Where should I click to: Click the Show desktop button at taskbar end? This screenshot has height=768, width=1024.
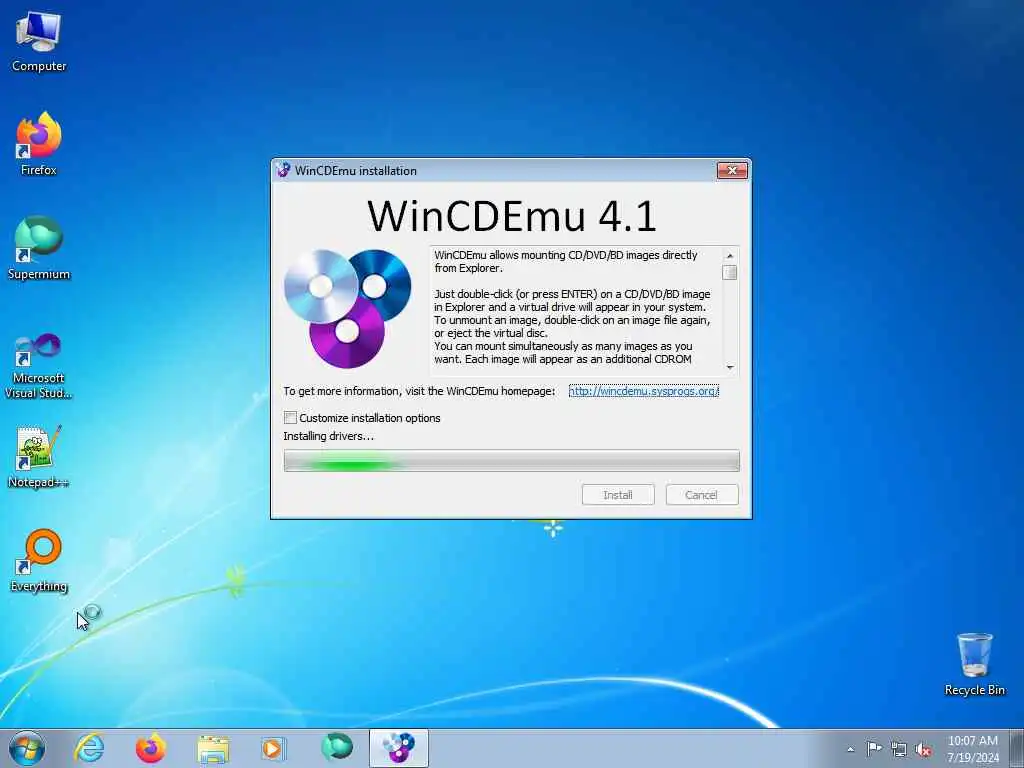[1017, 748]
